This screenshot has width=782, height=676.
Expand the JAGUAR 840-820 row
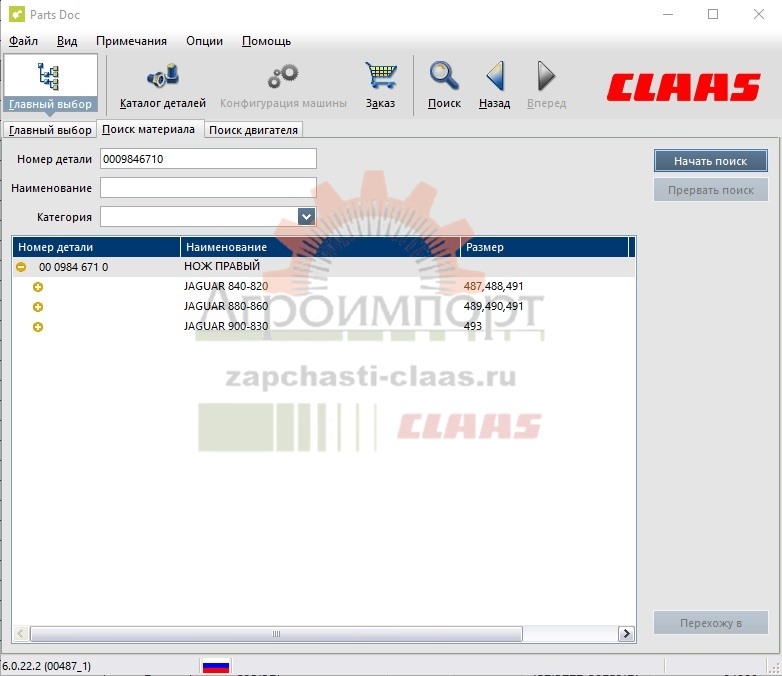click(38, 287)
